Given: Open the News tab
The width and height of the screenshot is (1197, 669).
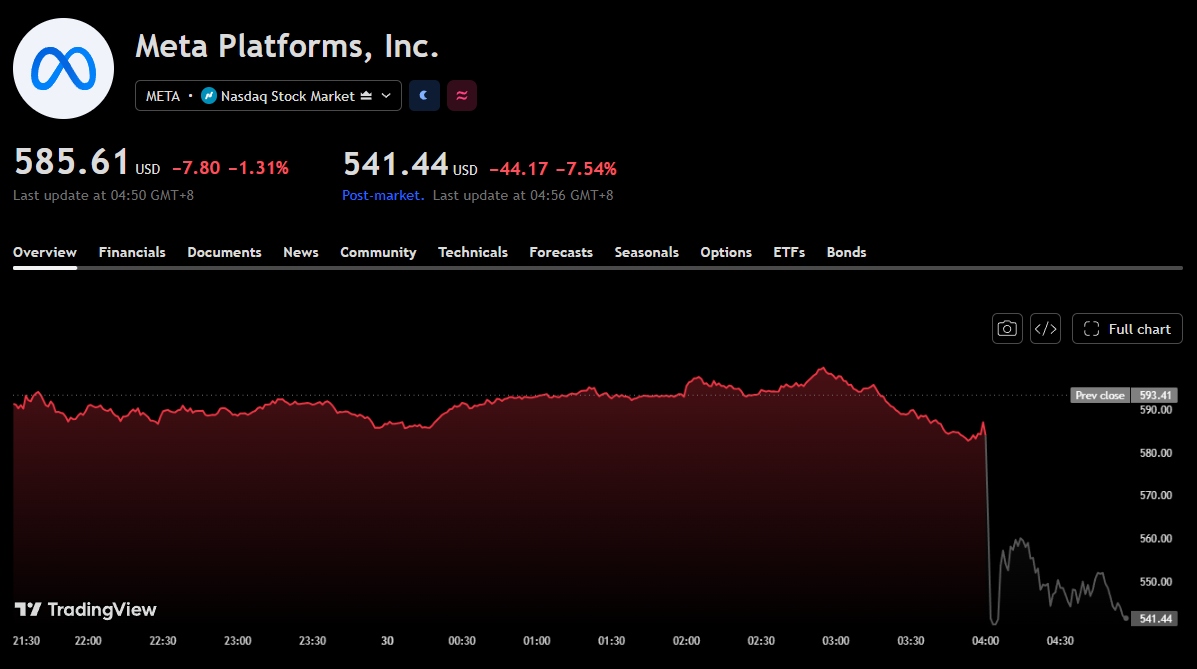Looking at the screenshot, I should coord(301,252).
